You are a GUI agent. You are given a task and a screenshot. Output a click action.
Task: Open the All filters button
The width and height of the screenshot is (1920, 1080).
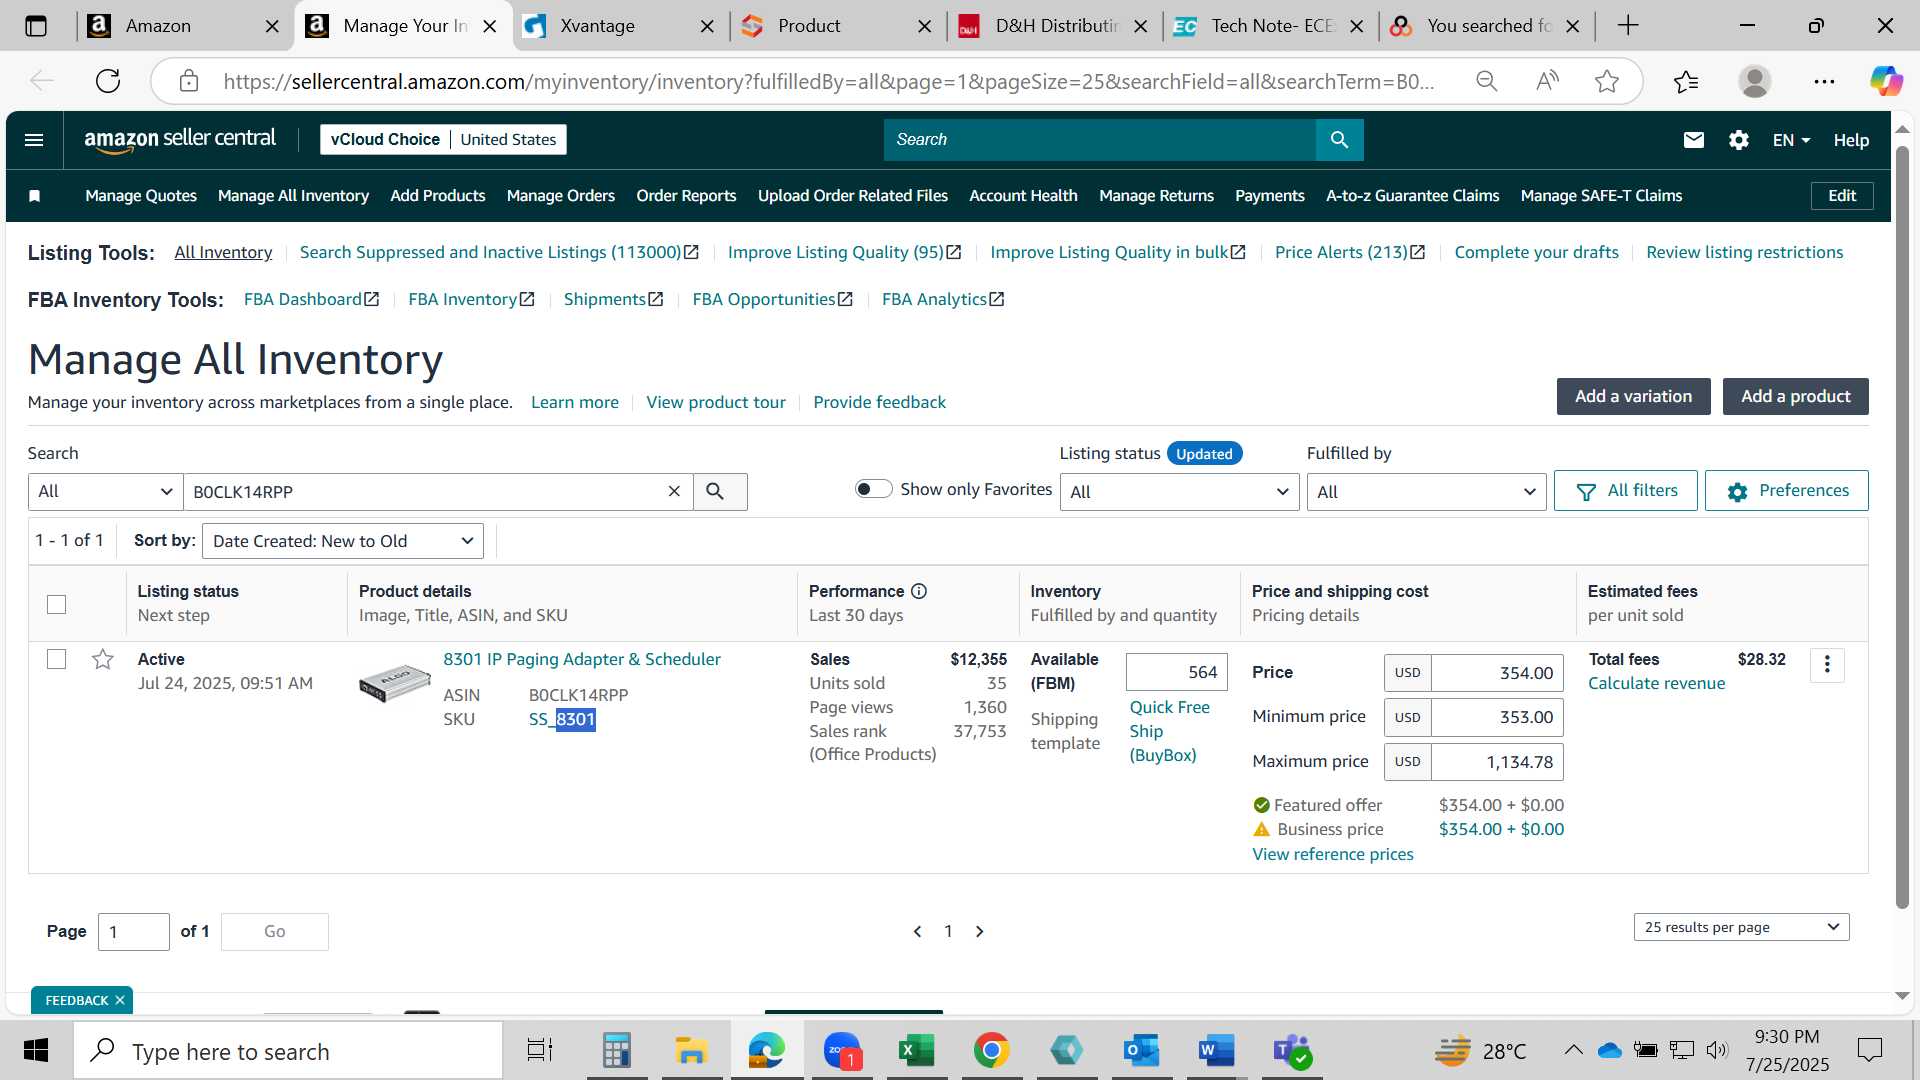[x=1625, y=491]
